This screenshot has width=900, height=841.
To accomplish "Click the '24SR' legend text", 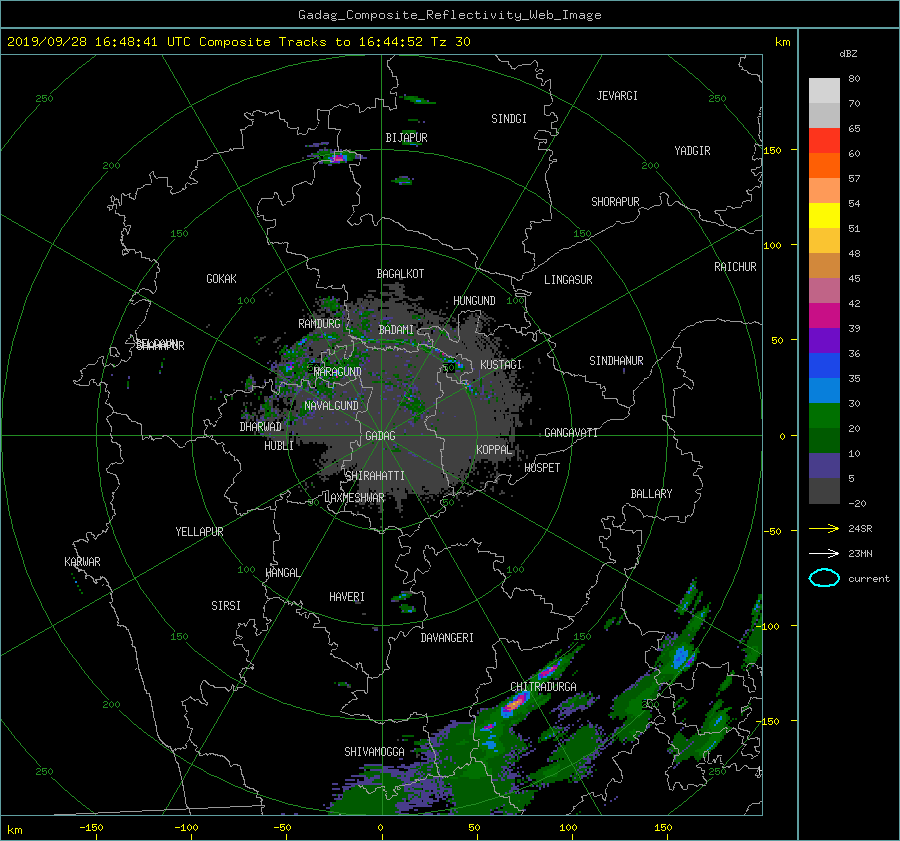I will (860, 529).
